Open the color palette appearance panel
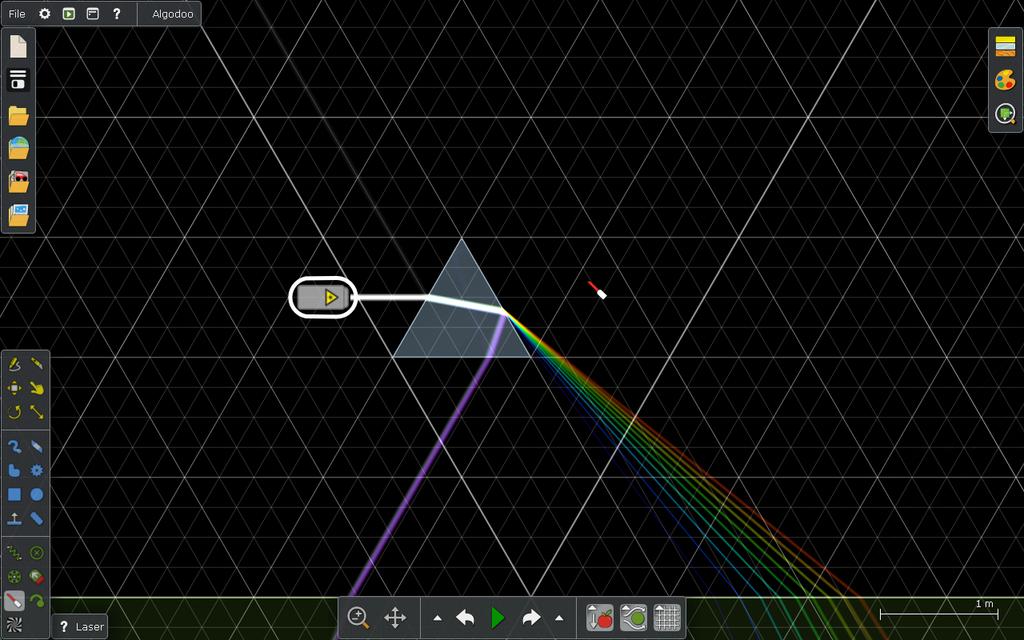This screenshot has height=640, width=1024. (1005, 80)
